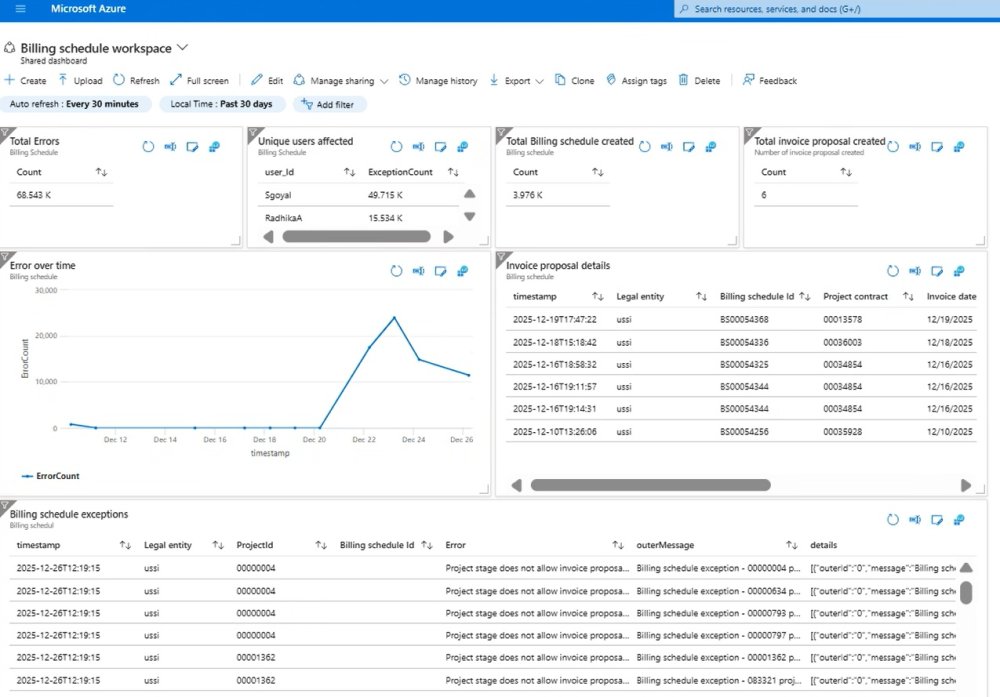Viewport: 1000px width, 697px height.
Task: Open the Manage sharing dropdown
Action: coord(342,81)
